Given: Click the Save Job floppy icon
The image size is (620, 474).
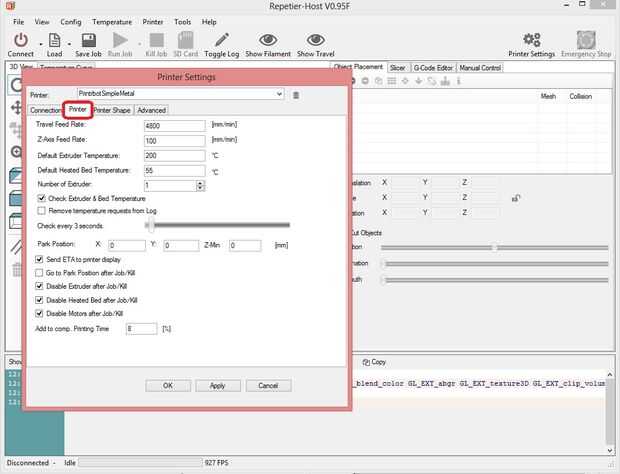Looking at the screenshot, I should pyautogui.click(x=89, y=40).
